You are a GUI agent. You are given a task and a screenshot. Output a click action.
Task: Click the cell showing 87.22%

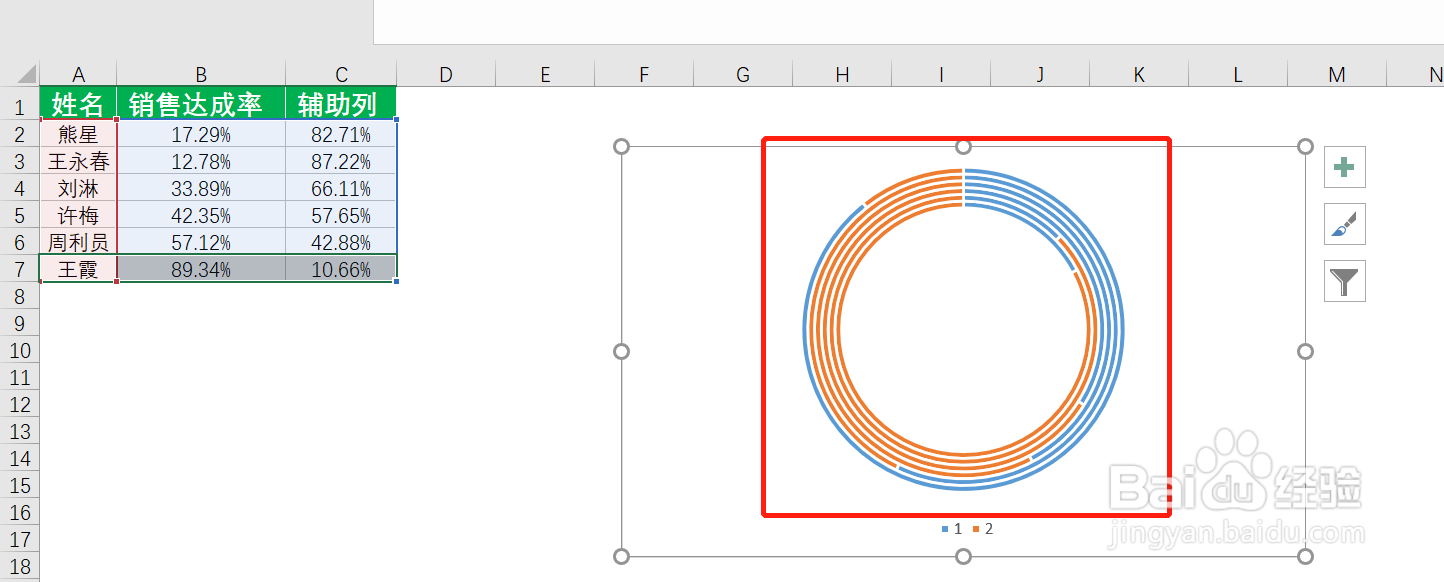pos(341,161)
